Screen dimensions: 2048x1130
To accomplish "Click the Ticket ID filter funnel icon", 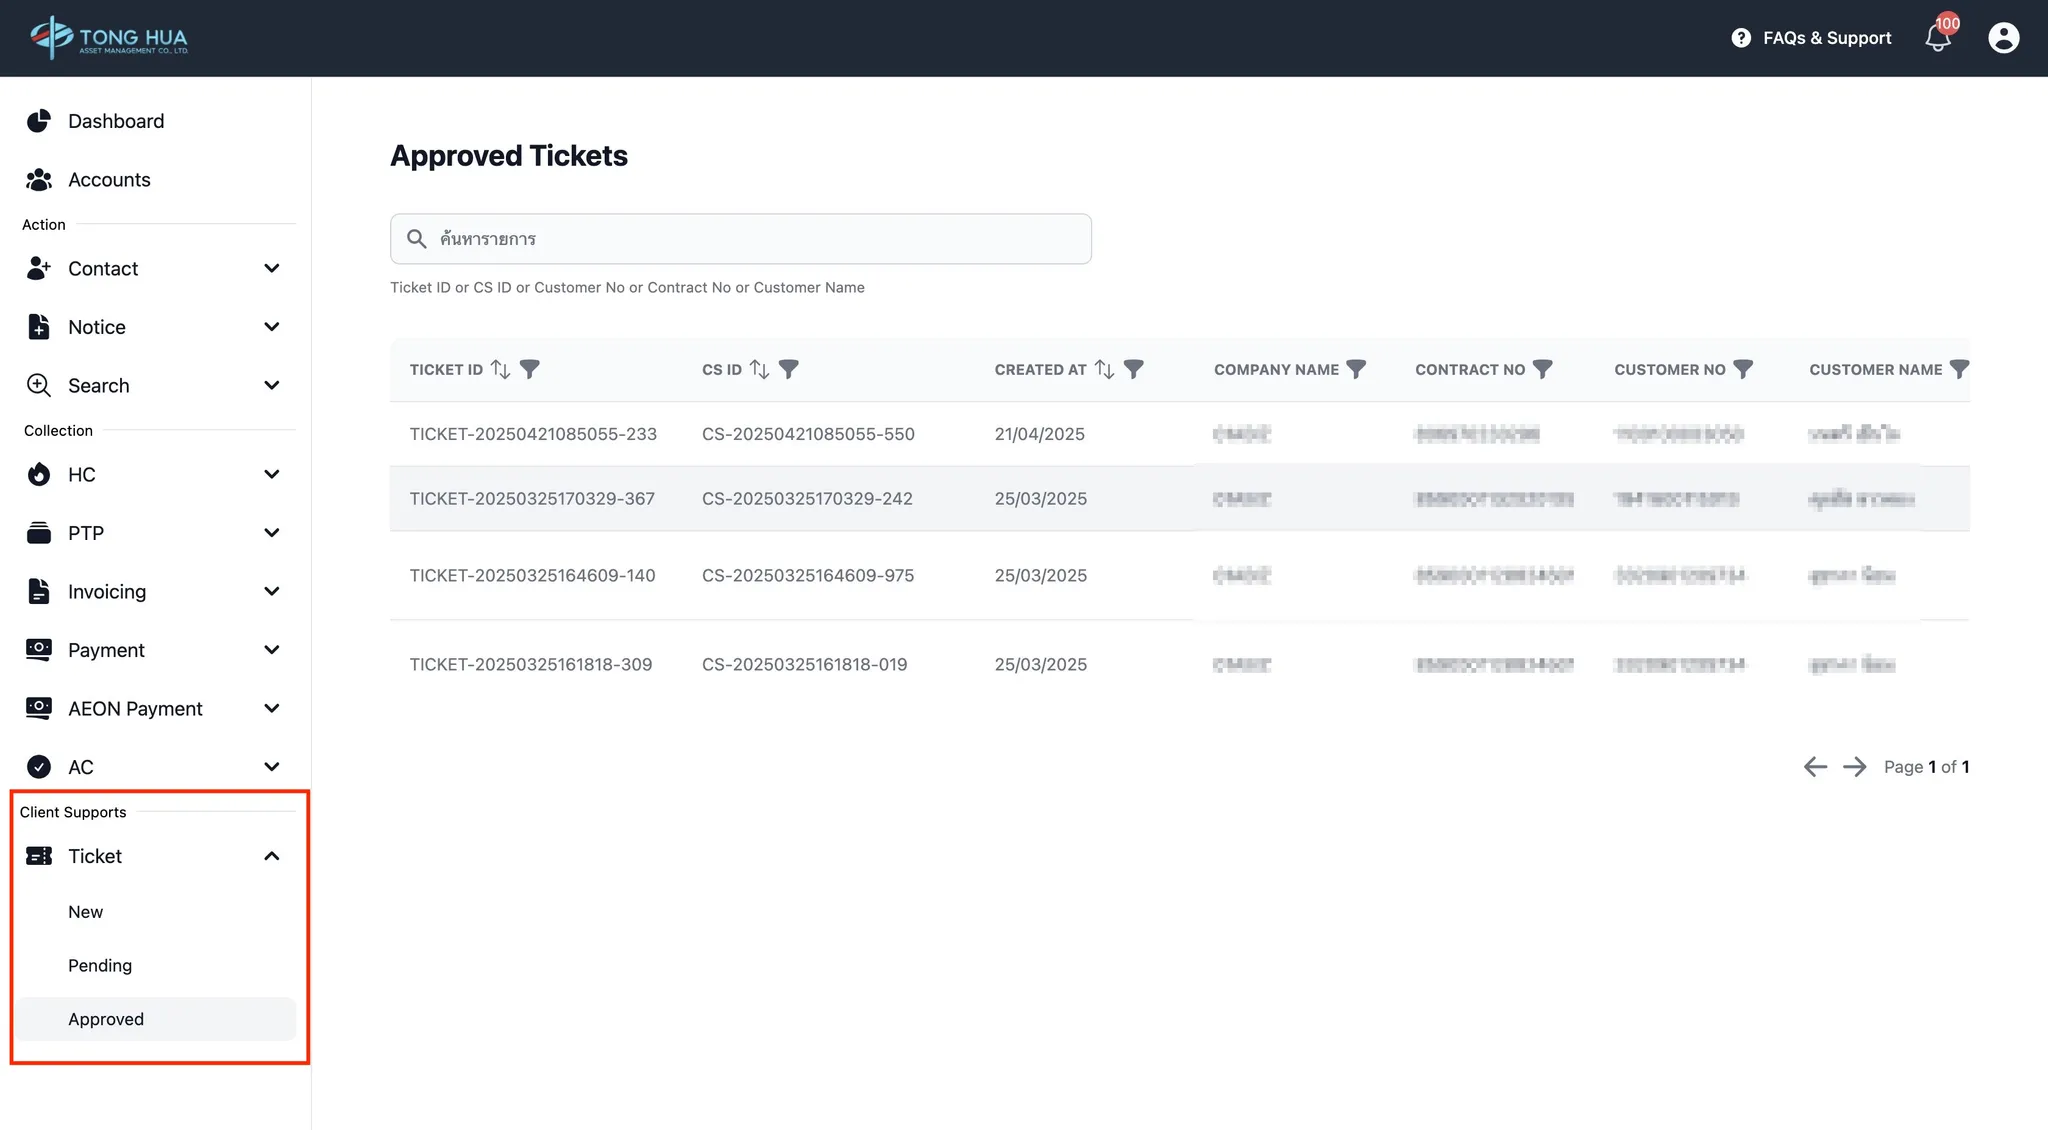I will 530,369.
